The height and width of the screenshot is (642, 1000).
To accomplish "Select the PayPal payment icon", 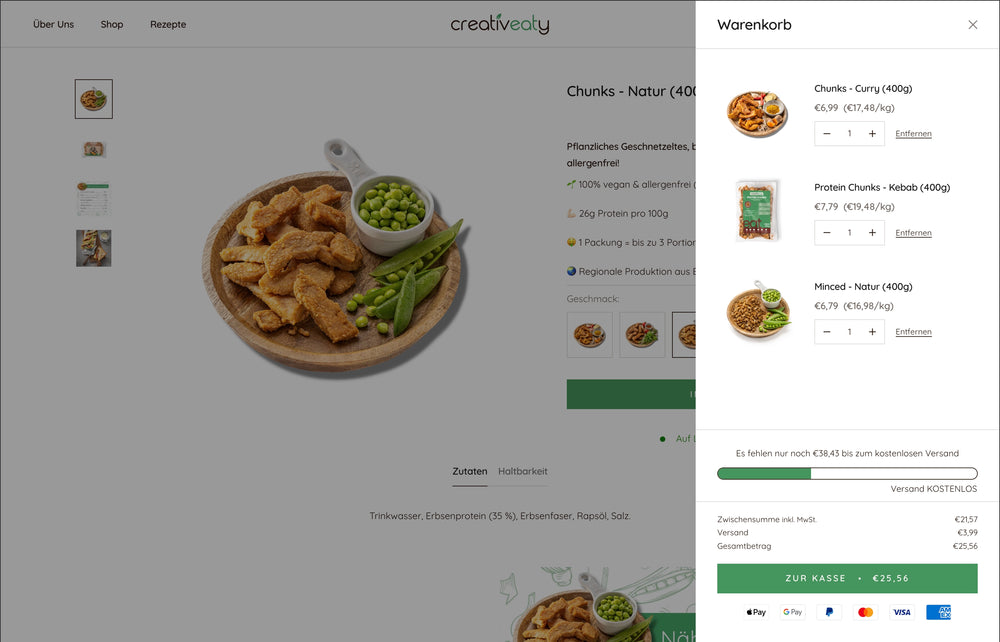I will coord(828,612).
